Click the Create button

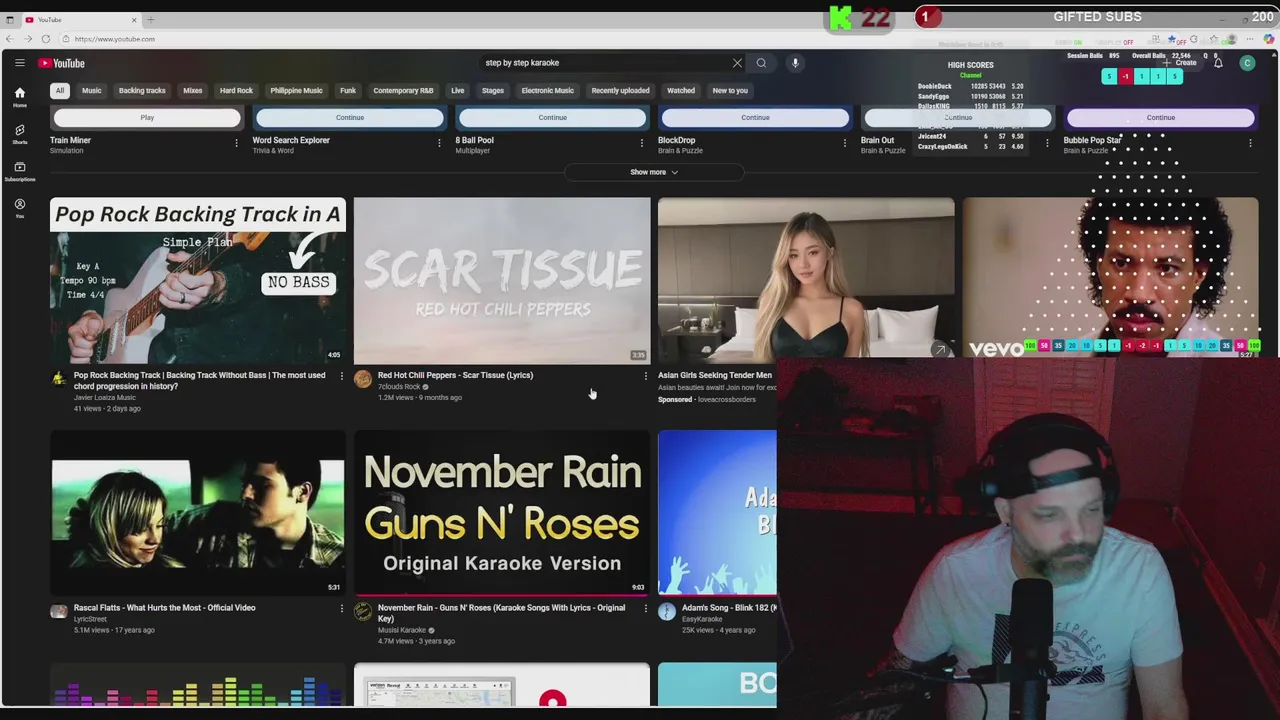(1180, 63)
